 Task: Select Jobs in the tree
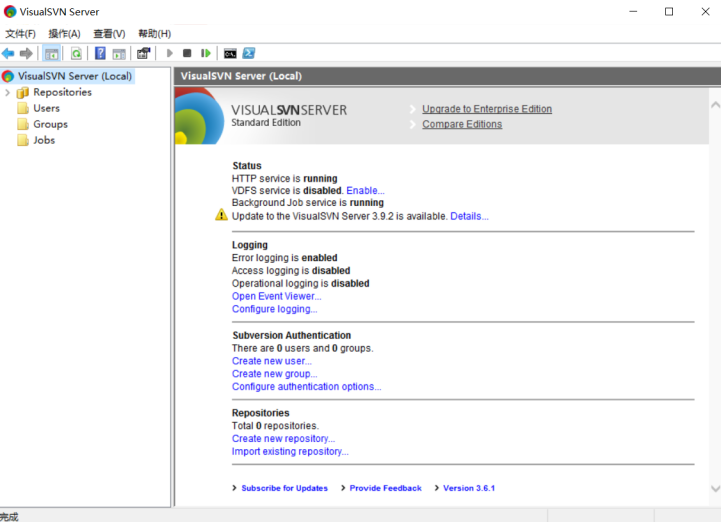pyautogui.click(x=44, y=140)
